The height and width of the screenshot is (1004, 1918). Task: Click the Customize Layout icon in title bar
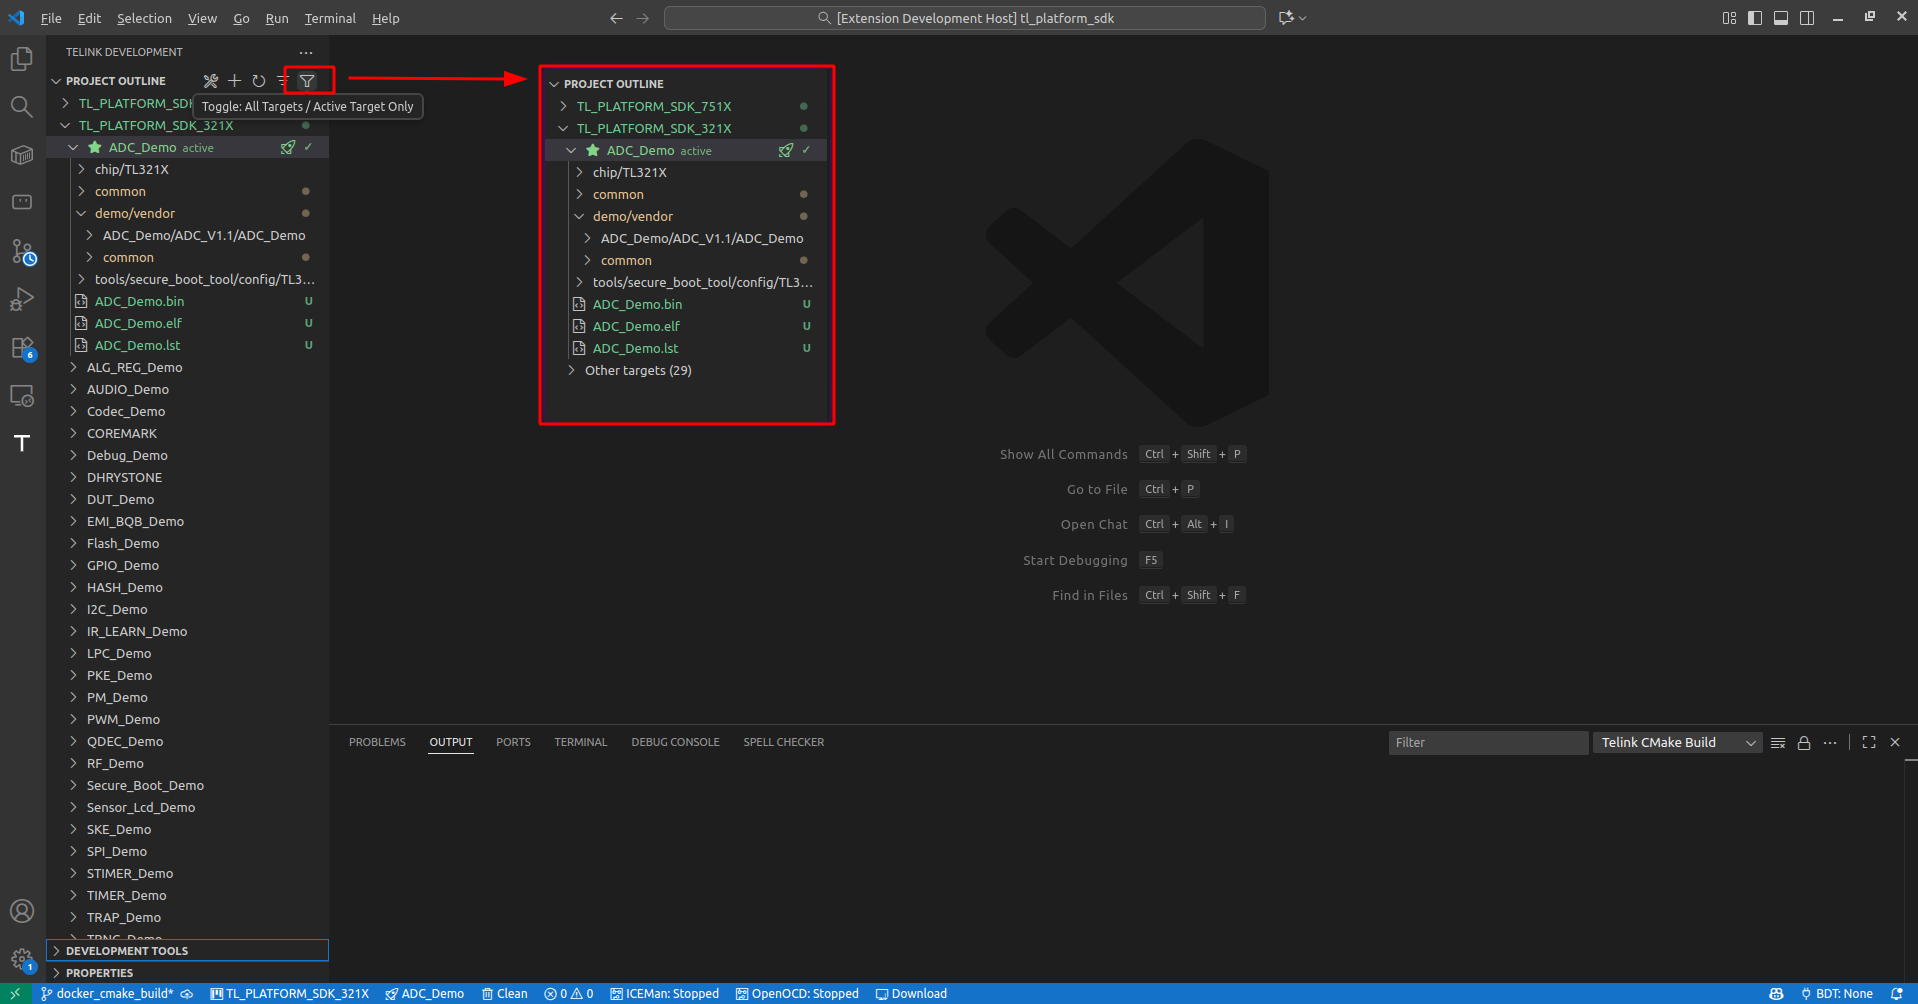point(1729,18)
